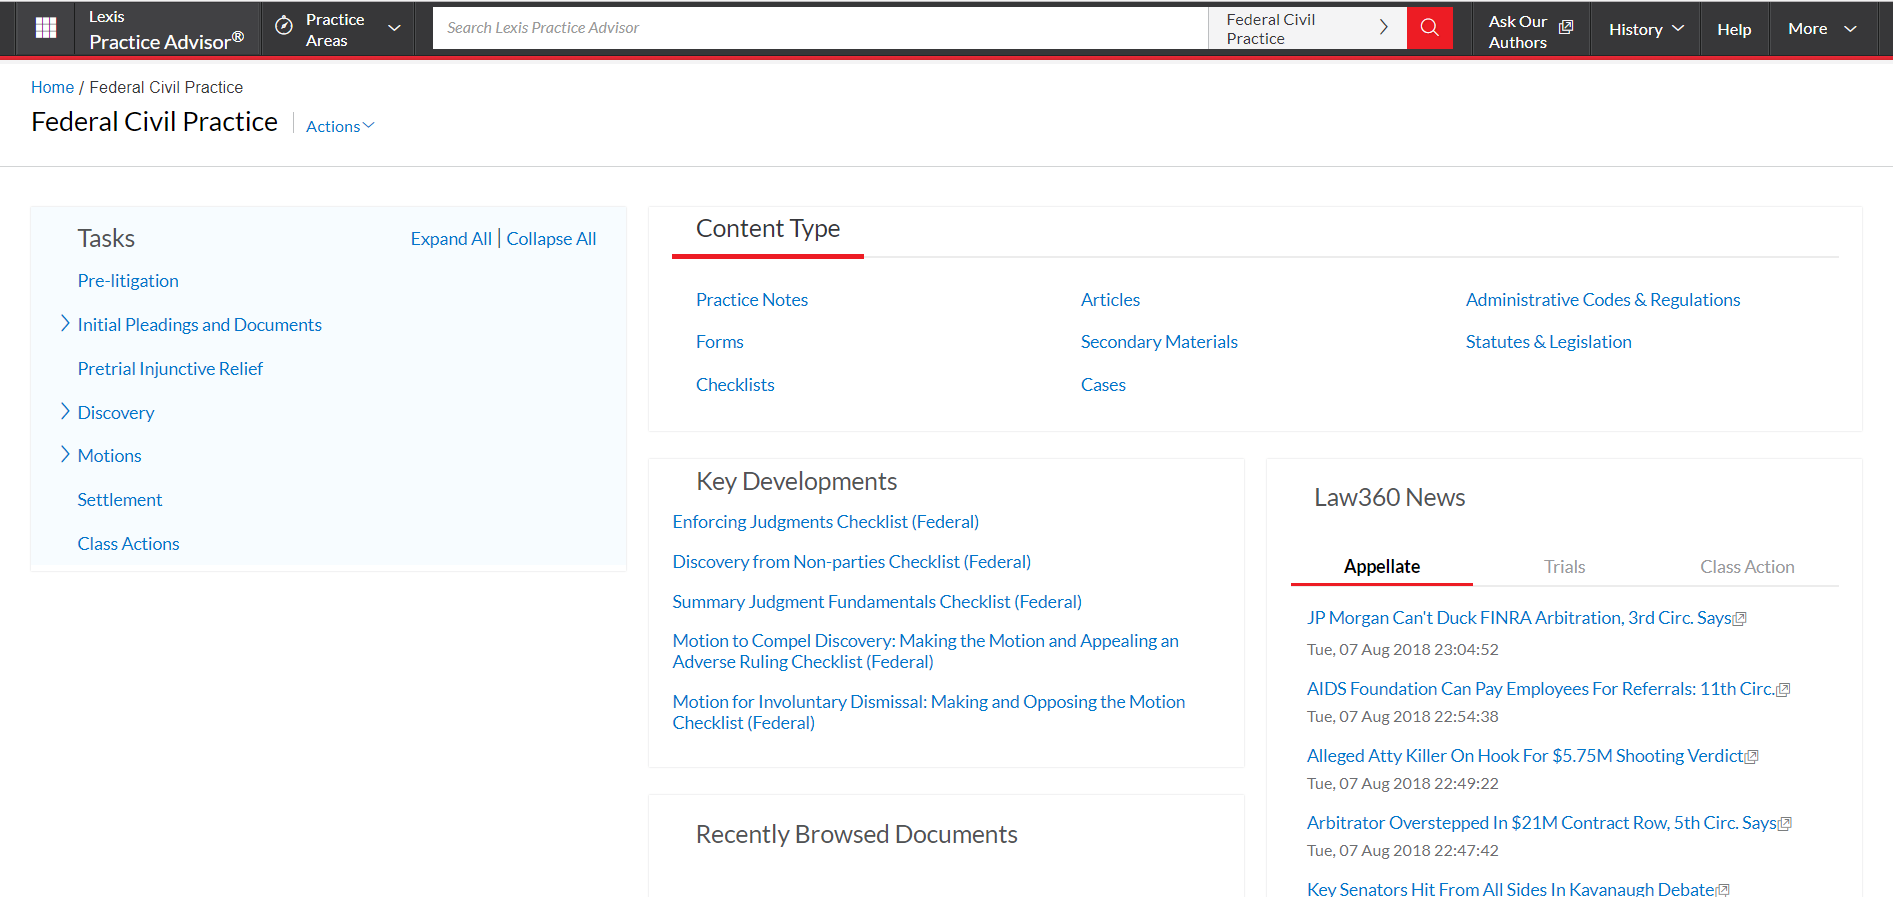The height and width of the screenshot is (897, 1893).
Task: Open the Settlement task link
Action: click(120, 500)
